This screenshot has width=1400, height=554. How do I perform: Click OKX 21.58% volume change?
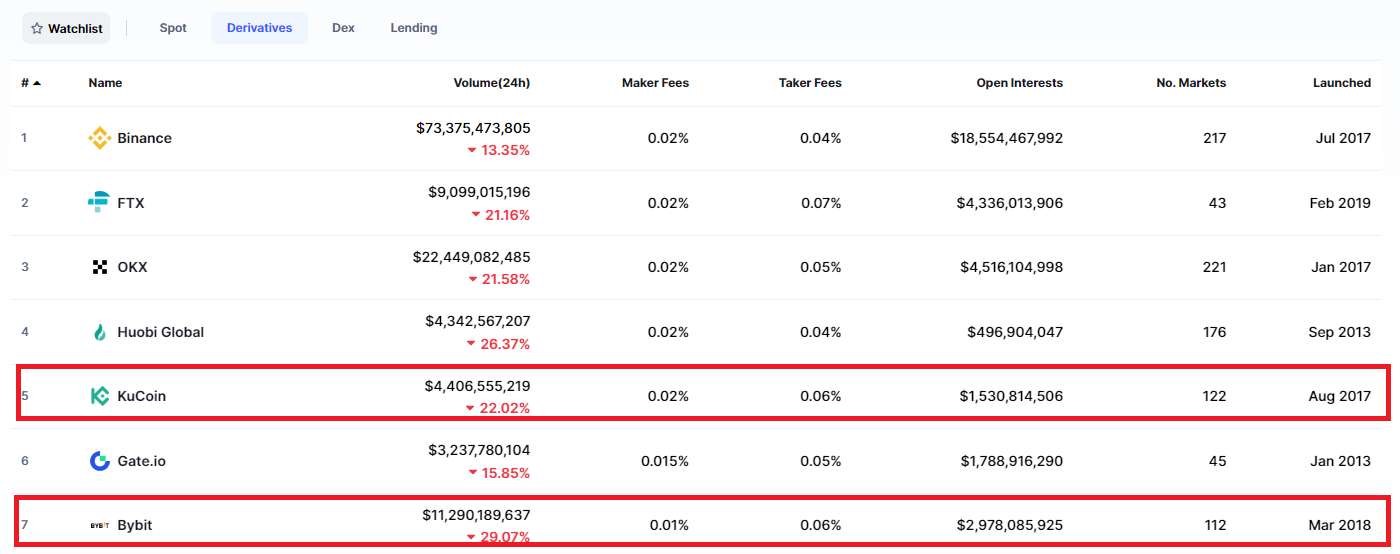[499, 279]
